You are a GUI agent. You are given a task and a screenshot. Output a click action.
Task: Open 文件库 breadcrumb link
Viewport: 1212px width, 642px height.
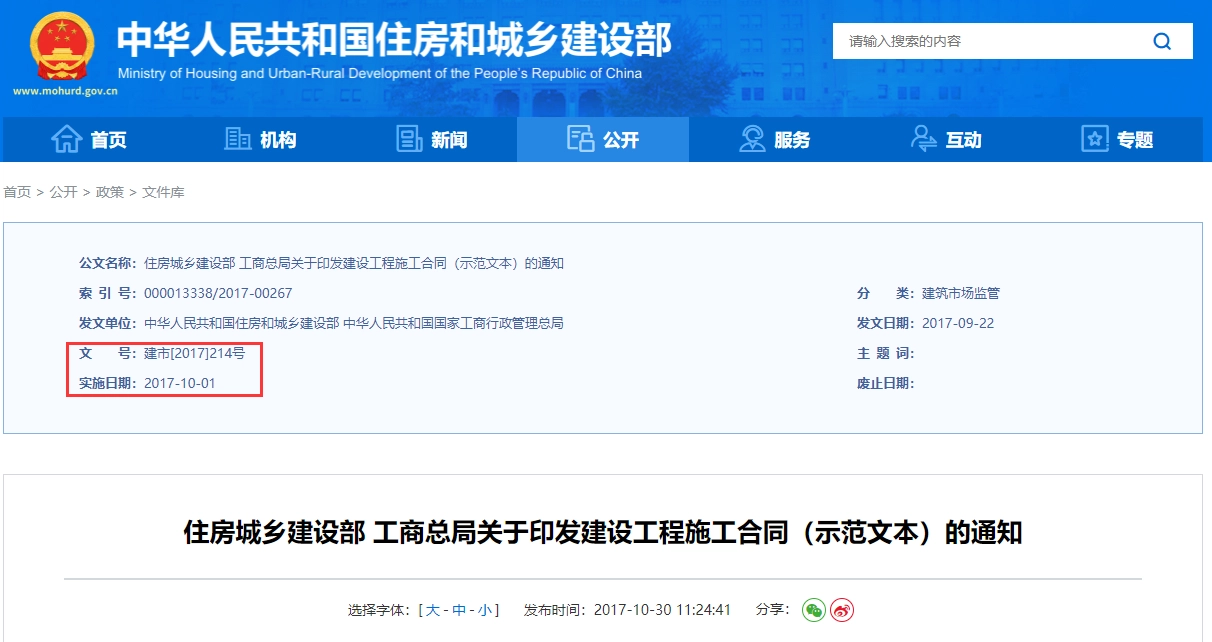click(x=163, y=192)
